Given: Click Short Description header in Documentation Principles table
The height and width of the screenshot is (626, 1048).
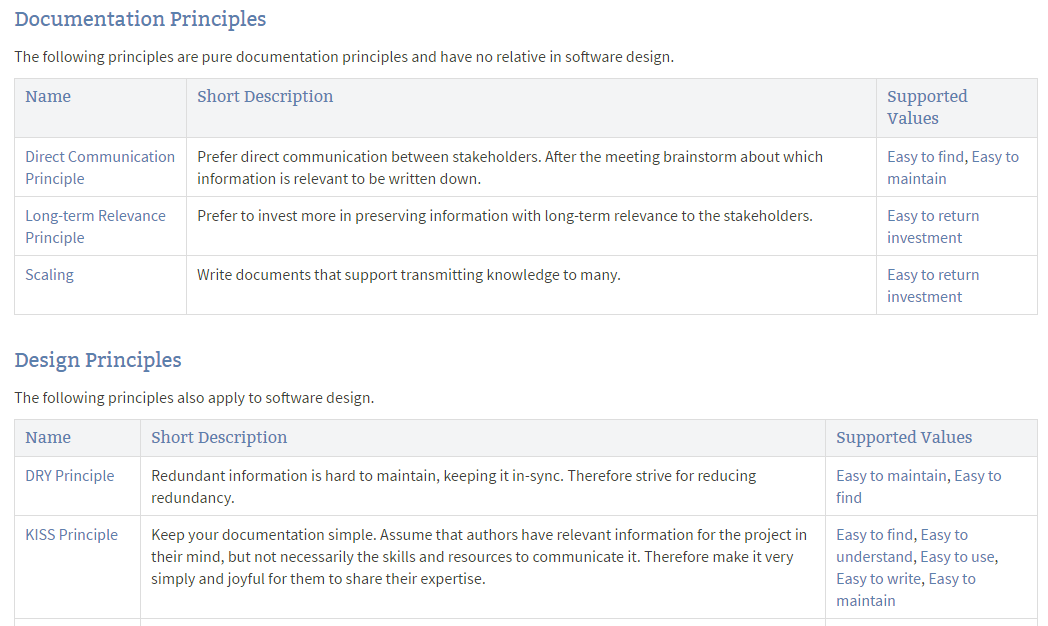Looking at the screenshot, I should click(x=265, y=97).
